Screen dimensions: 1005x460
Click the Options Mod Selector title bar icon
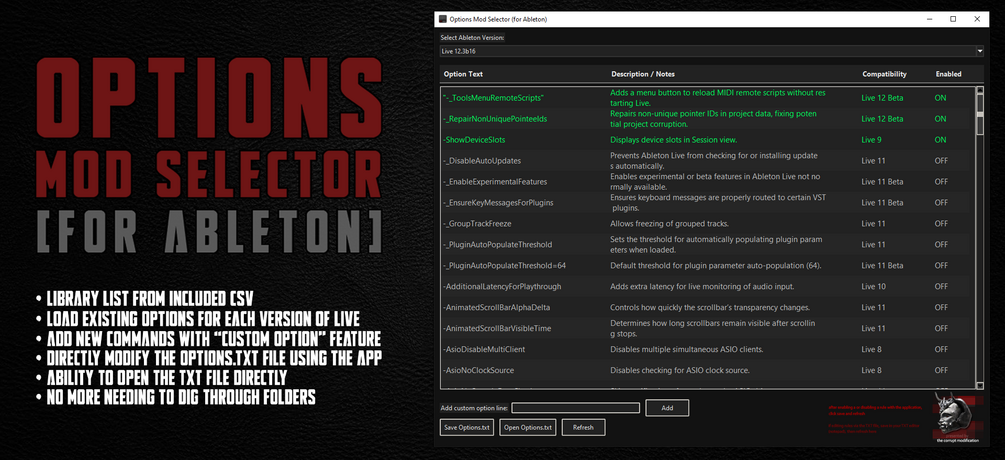pos(442,20)
